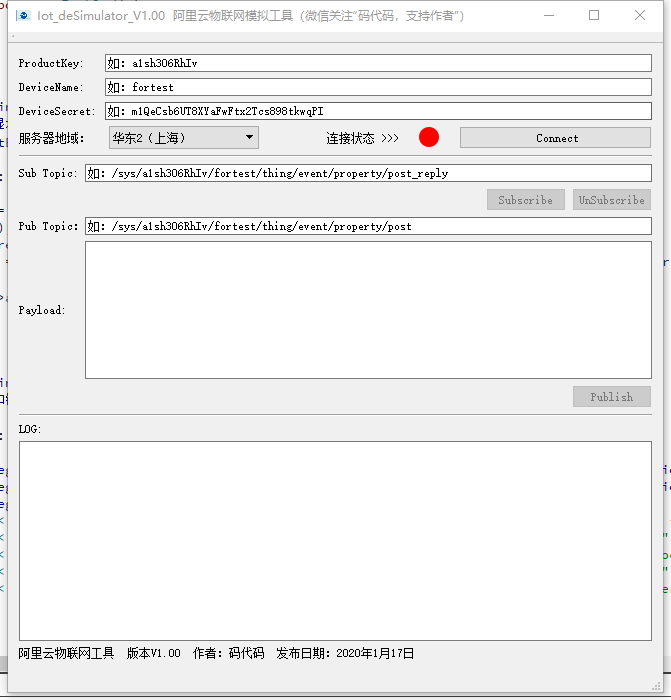Click the ProductKey label
Image resolution: width=671 pixels, height=700 pixels.
pos(50,63)
